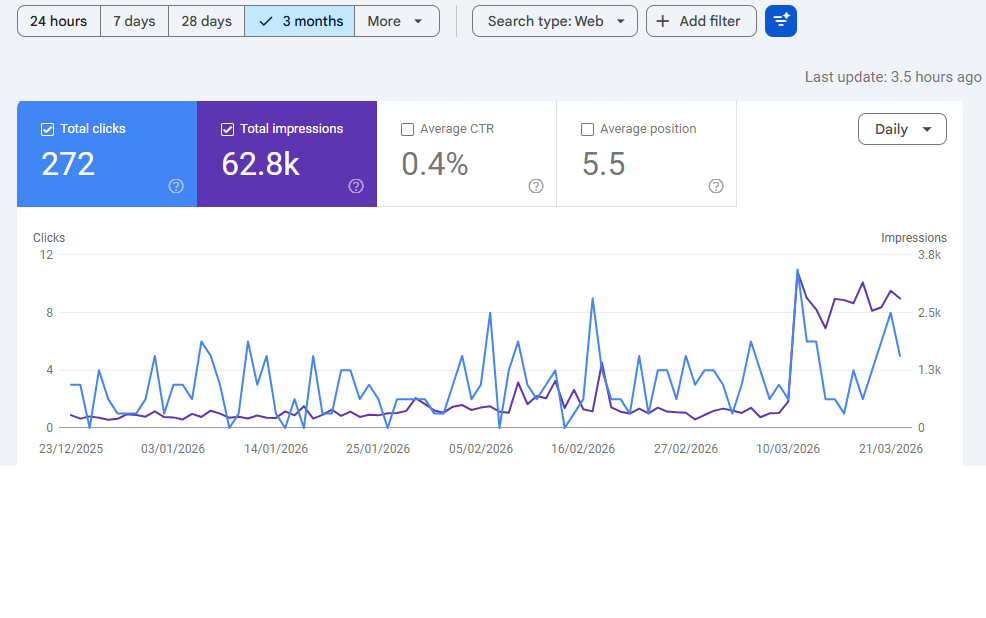Switch to the 7 days range
This screenshot has width=986, height=618.
pyautogui.click(x=134, y=21)
